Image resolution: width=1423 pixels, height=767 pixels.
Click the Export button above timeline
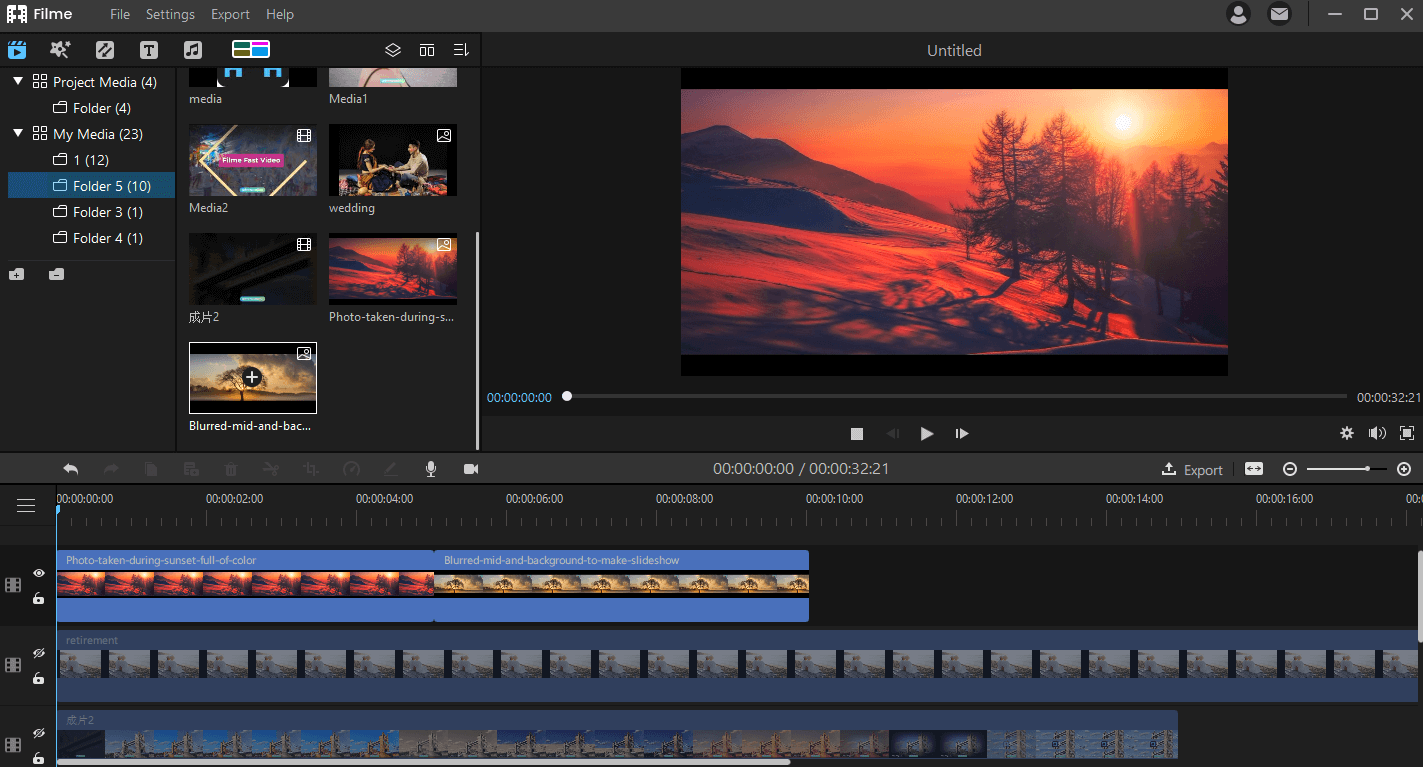click(x=1192, y=469)
